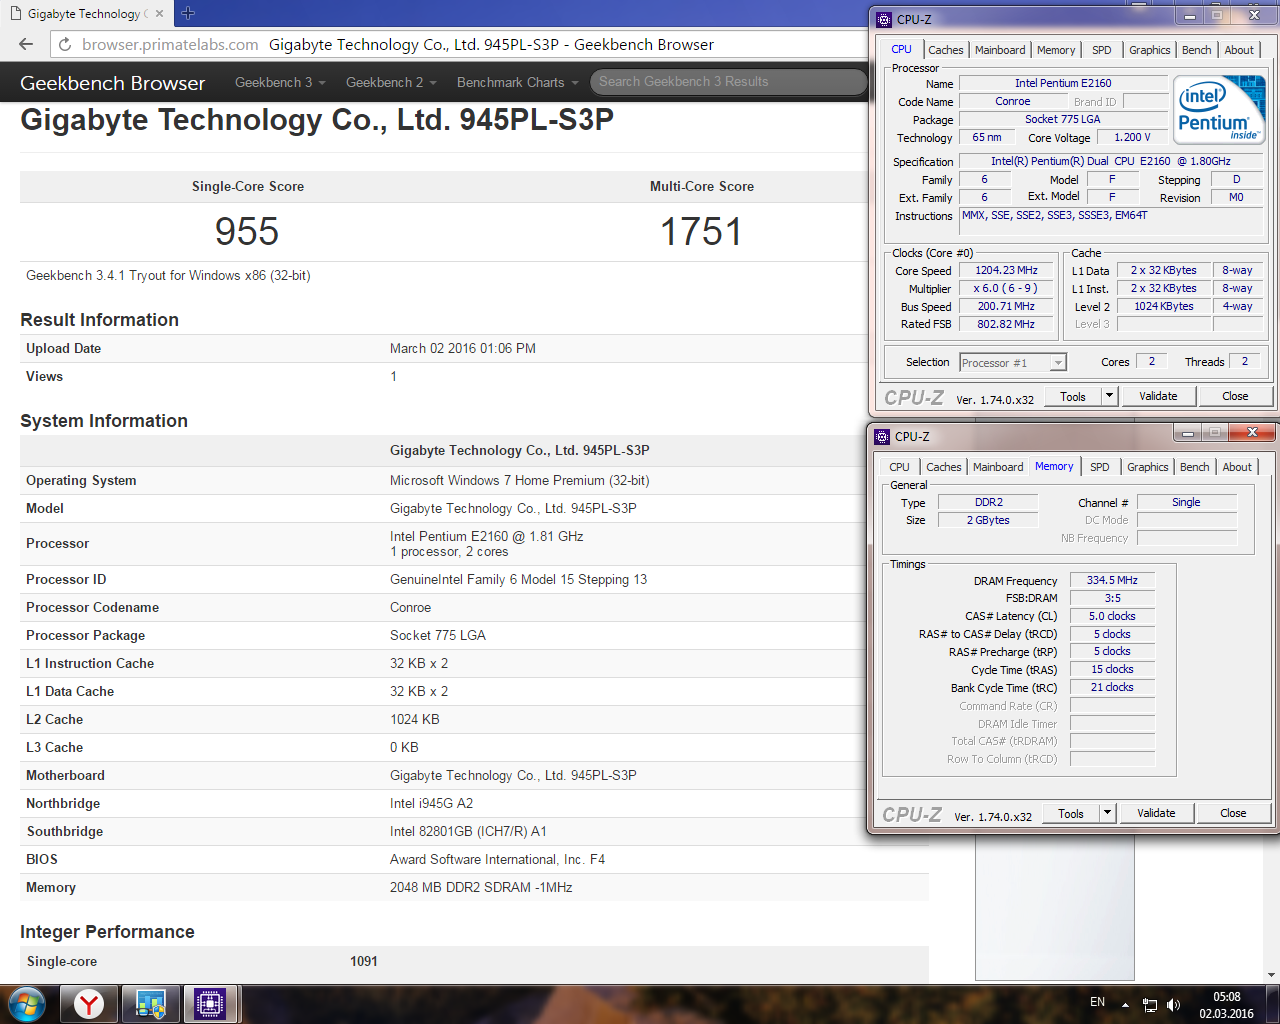This screenshot has height=1024, width=1280.
Task: Open the Windows Start button
Action: tap(26, 1003)
